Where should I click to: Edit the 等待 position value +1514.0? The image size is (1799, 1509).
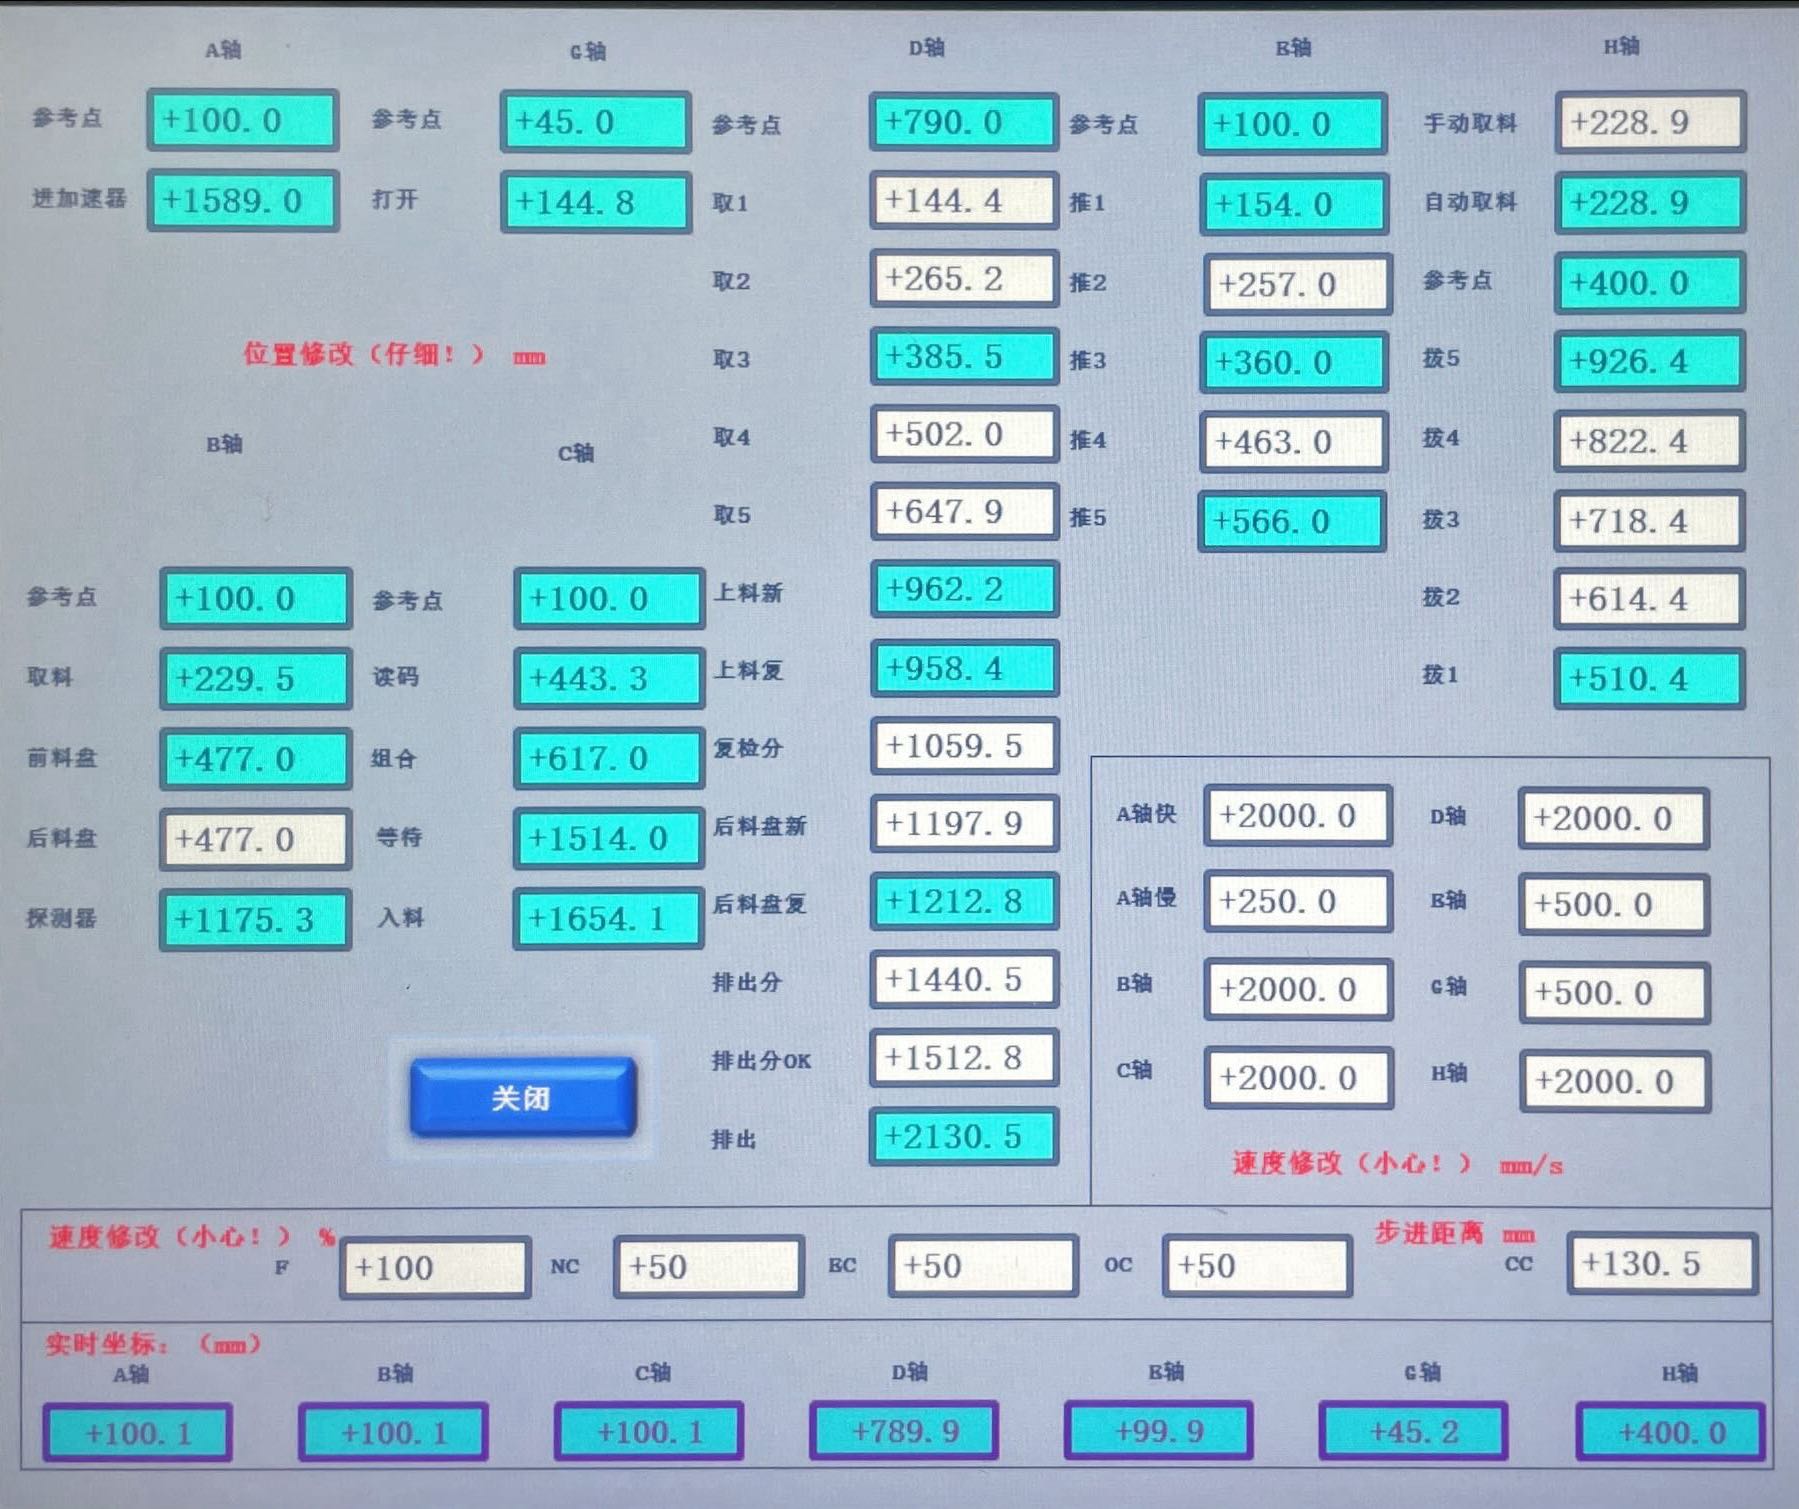[x=608, y=838]
